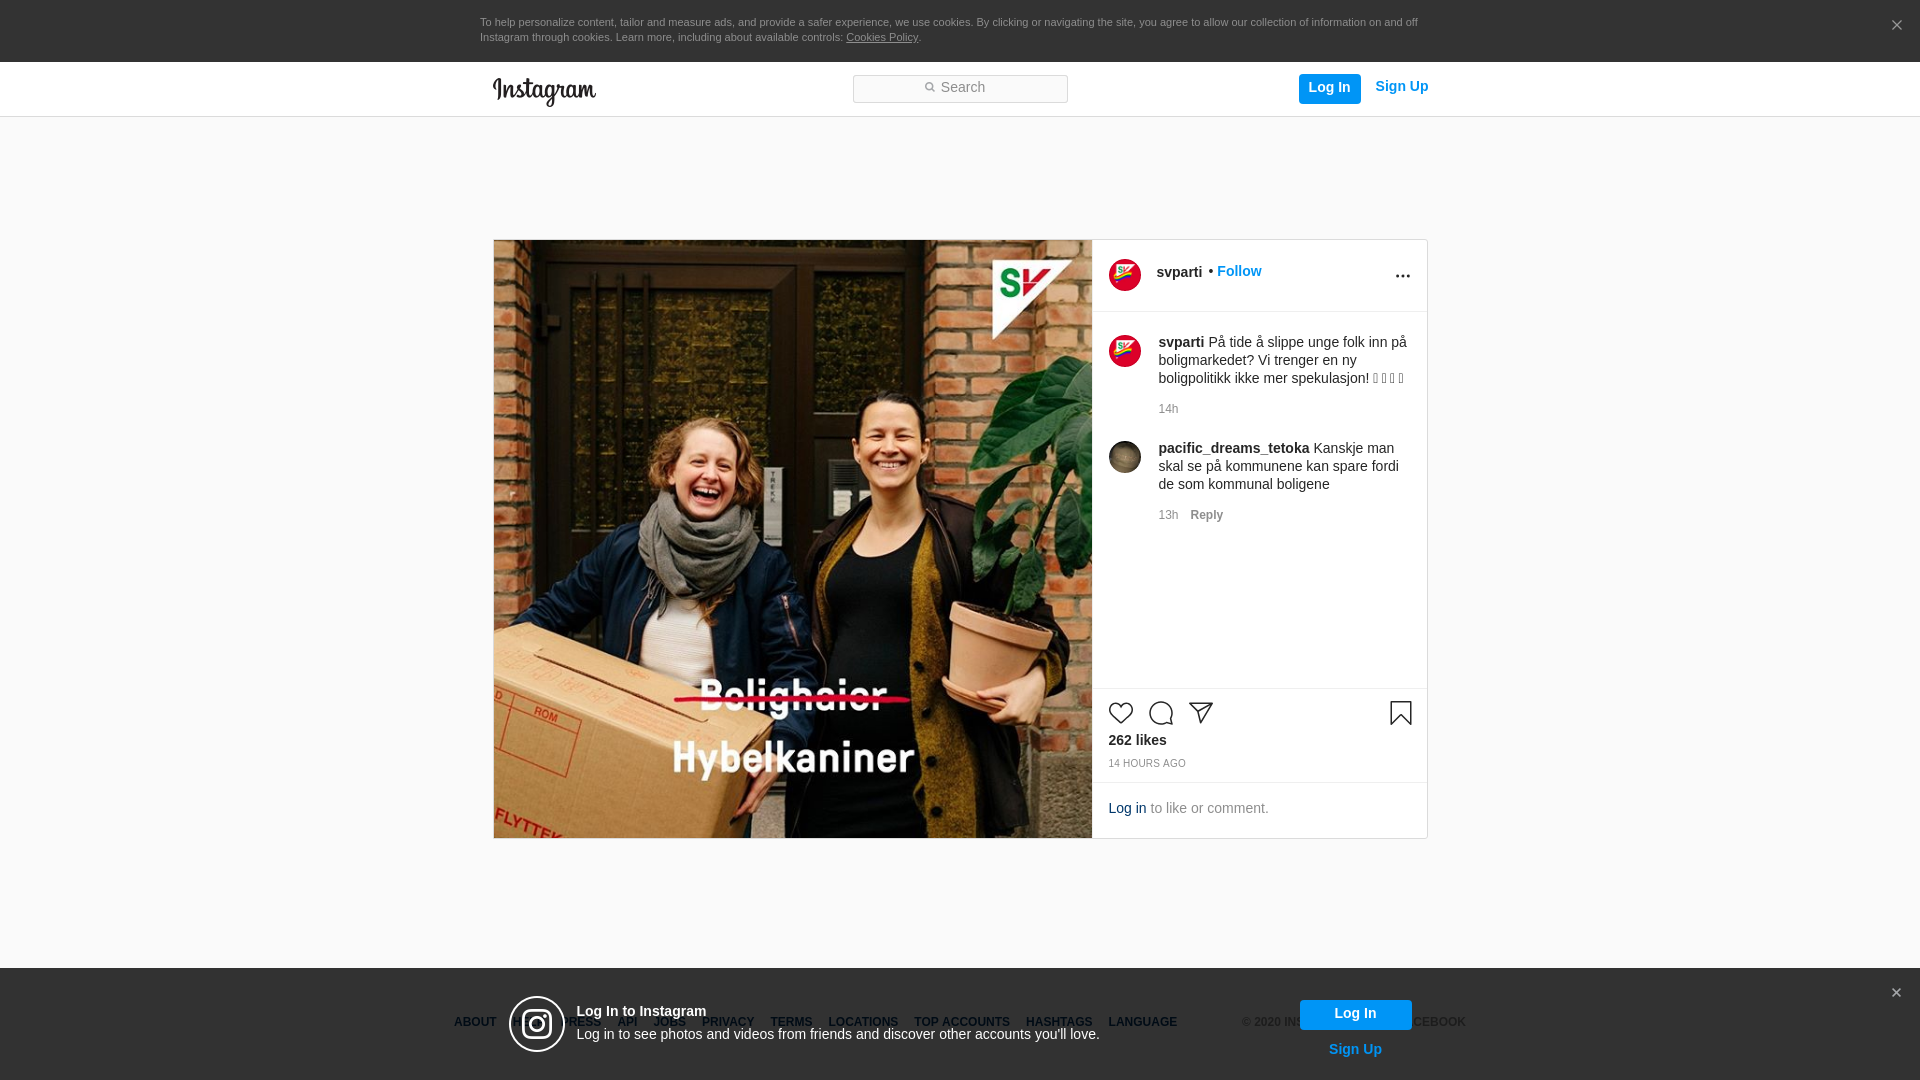Click the Instagram logo
The width and height of the screenshot is (1920, 1080).
544,91
